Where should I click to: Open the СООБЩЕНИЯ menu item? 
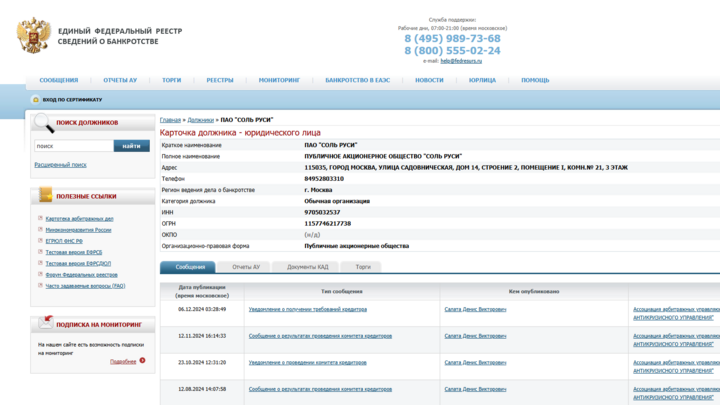59,80
